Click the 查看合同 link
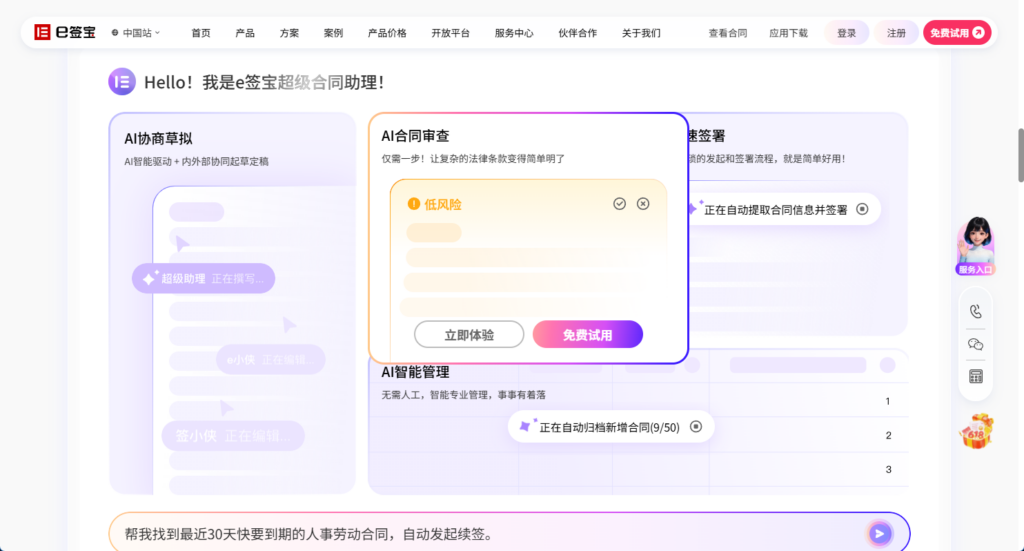The image size is (1024, 551). [728, 33]
